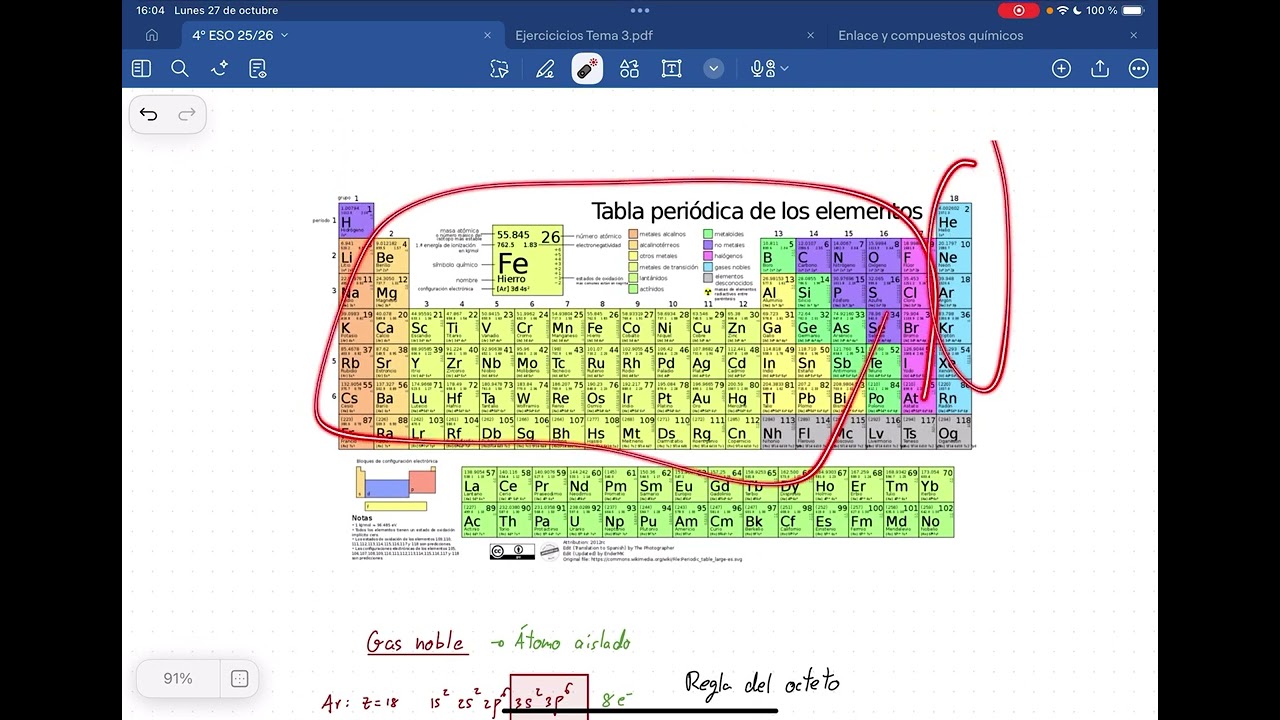The width and height of the screenshot is (1280, 720).
Task: Open the page thumbnails sidebar
Action: pos(141,68)
